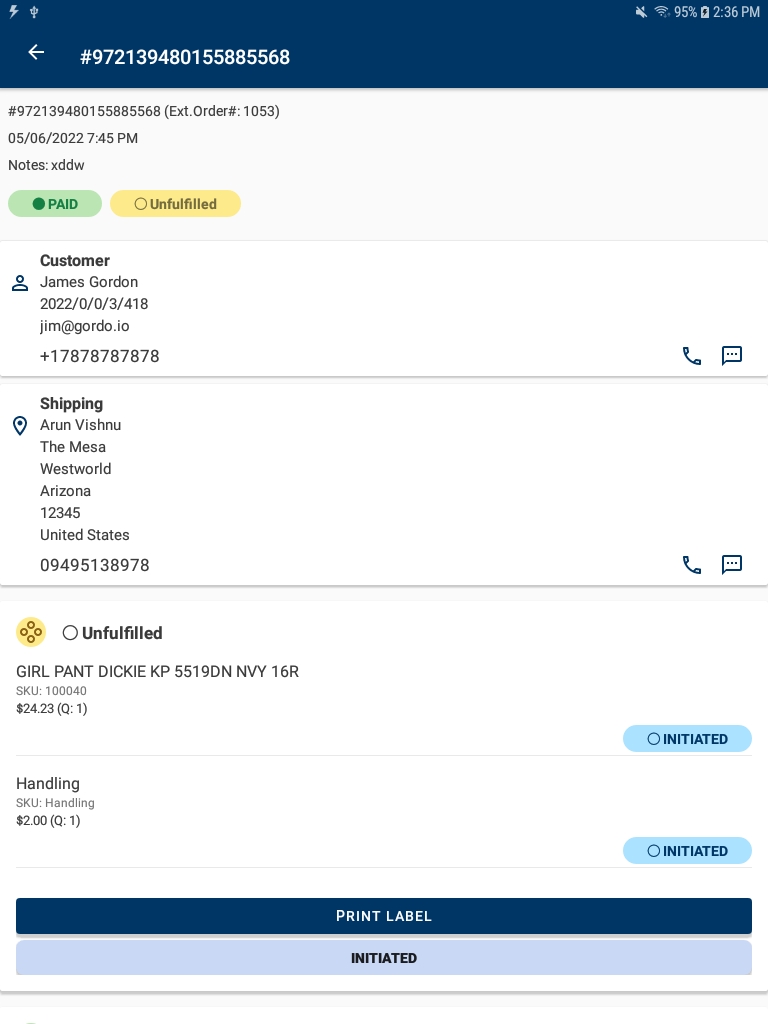Open GIRL PANT DICKIE KP item row

tap(157, 672)
